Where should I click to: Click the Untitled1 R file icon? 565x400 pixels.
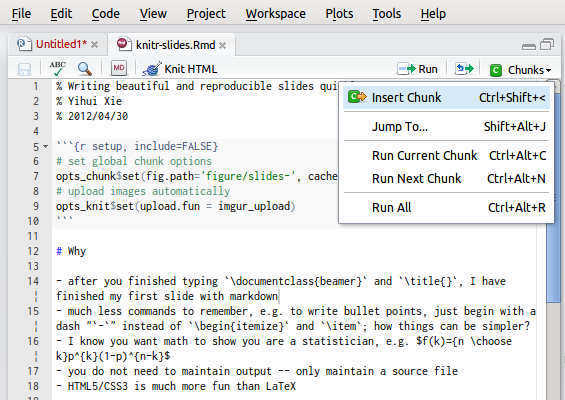(24, 44)
